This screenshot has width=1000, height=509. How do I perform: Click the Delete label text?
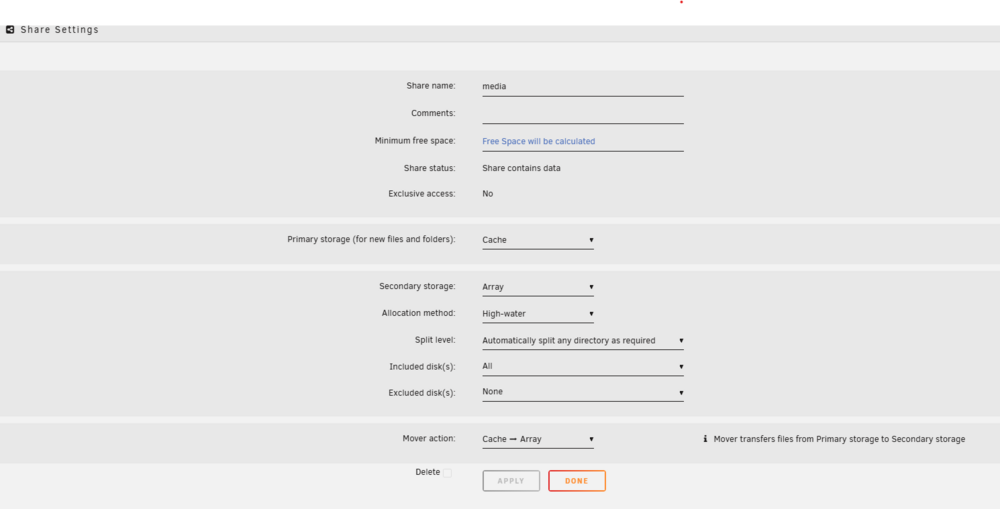[x=427, y=472]
